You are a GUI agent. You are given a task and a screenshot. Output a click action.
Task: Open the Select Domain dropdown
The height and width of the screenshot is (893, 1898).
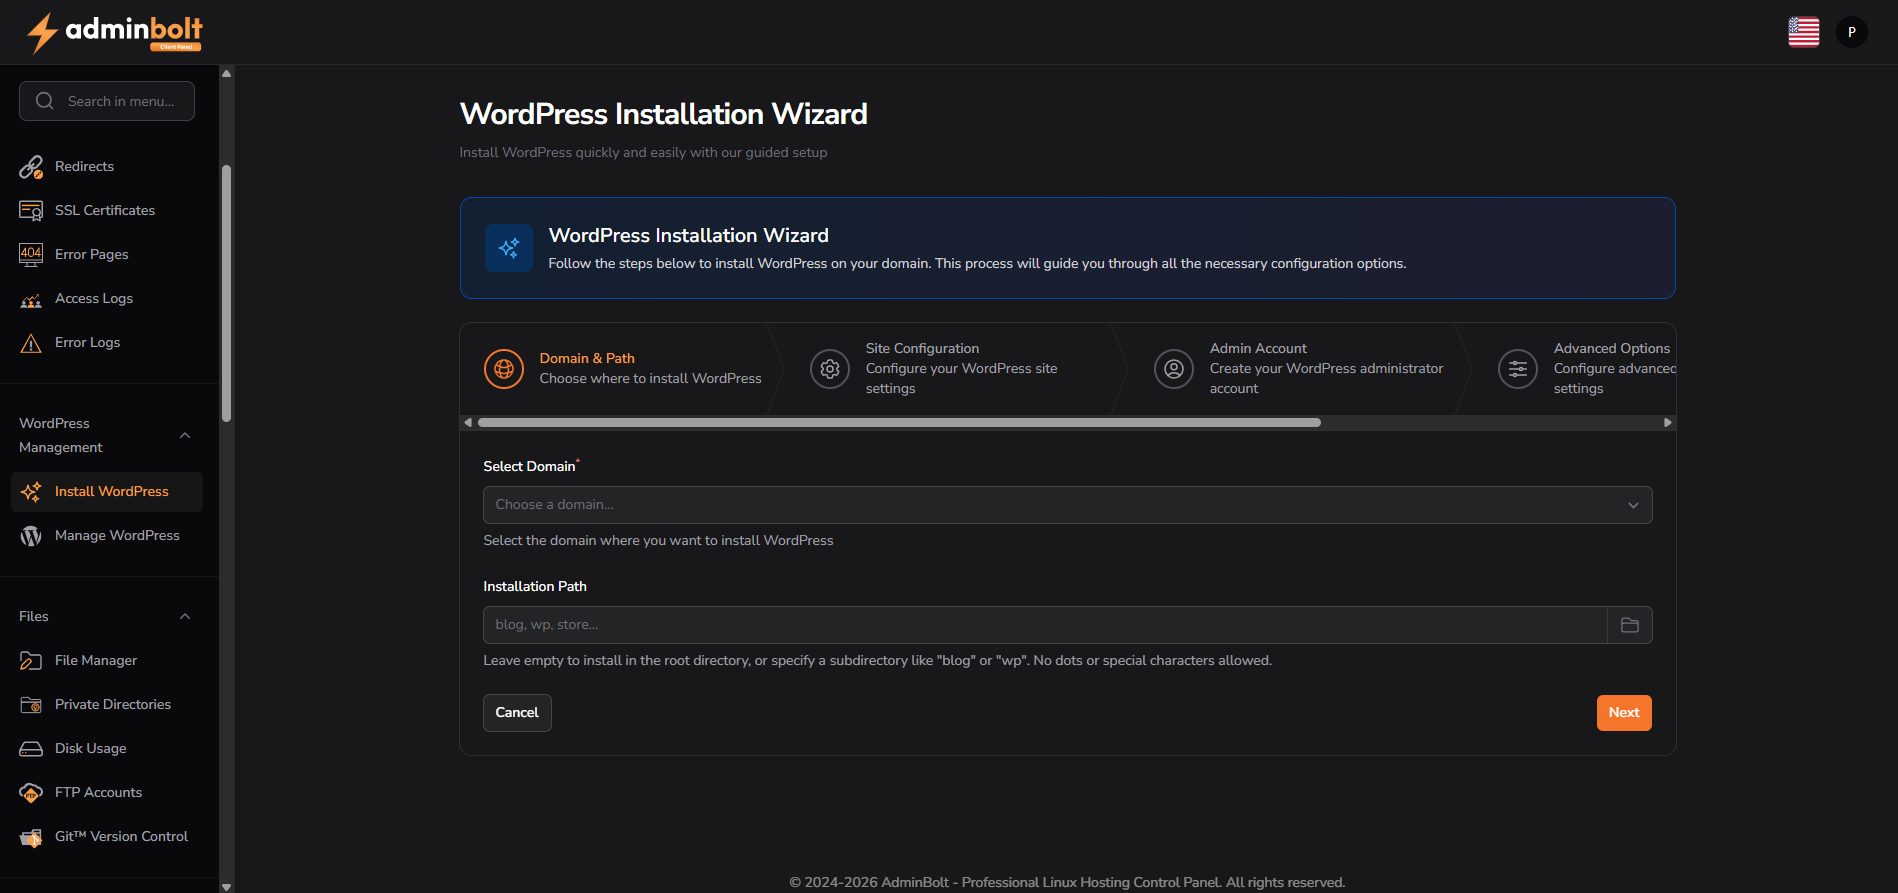pos(1068,505)
